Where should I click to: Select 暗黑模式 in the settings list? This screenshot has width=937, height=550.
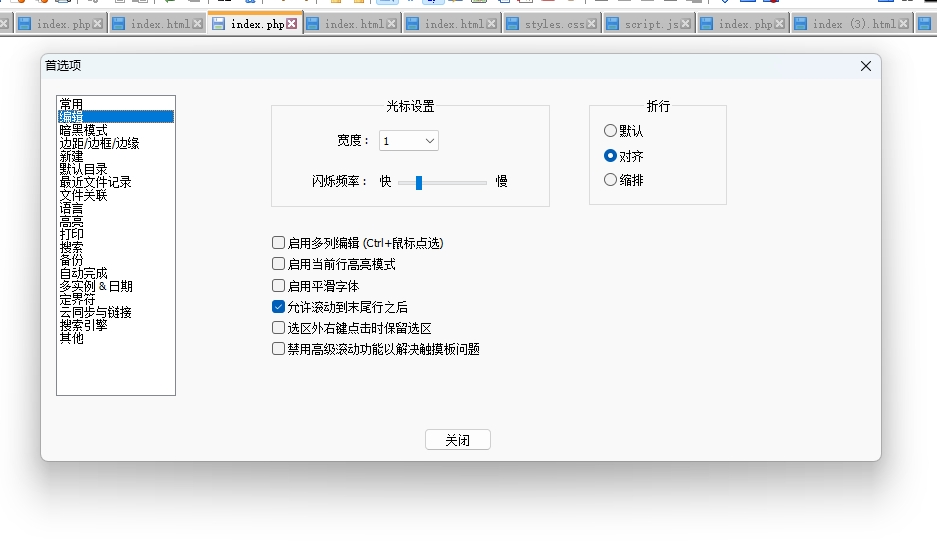coord(83,130)
